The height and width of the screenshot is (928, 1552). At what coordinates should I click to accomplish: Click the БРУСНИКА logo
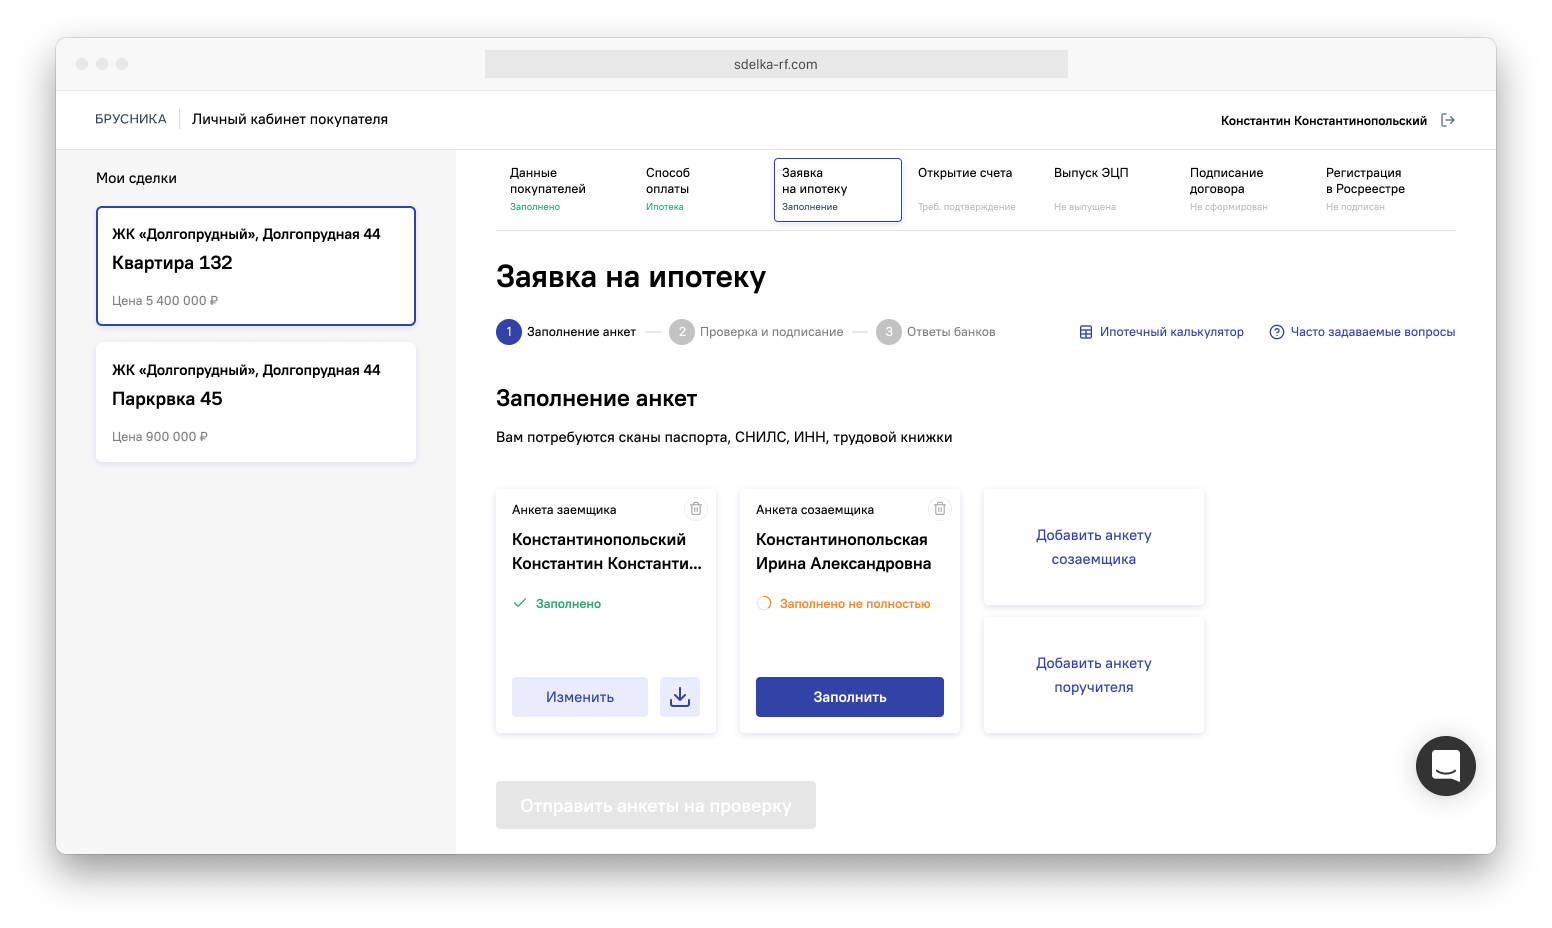(x=131, y=119)
